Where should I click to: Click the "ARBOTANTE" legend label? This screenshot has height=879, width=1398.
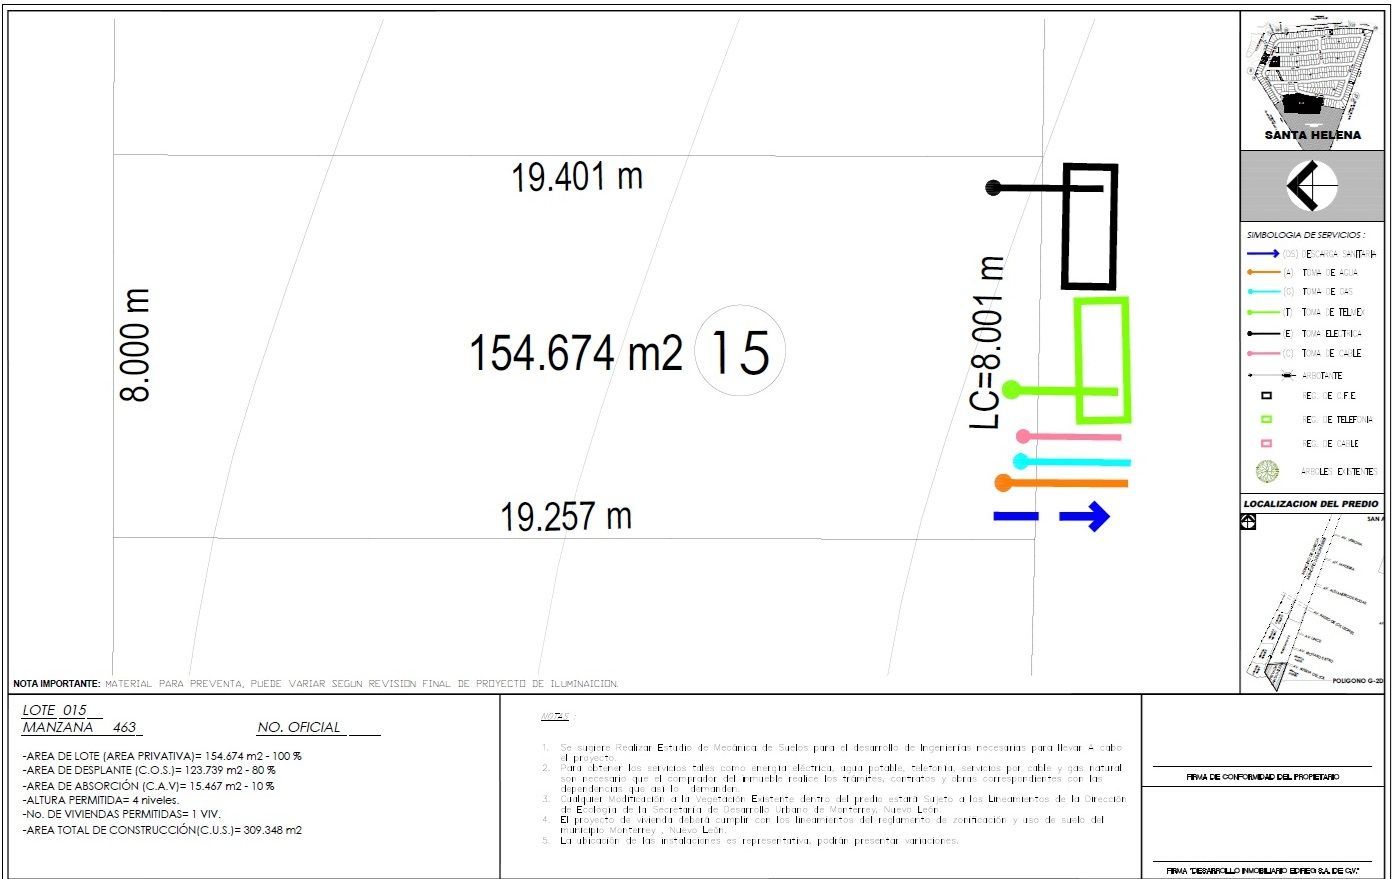coord(1322,376)
